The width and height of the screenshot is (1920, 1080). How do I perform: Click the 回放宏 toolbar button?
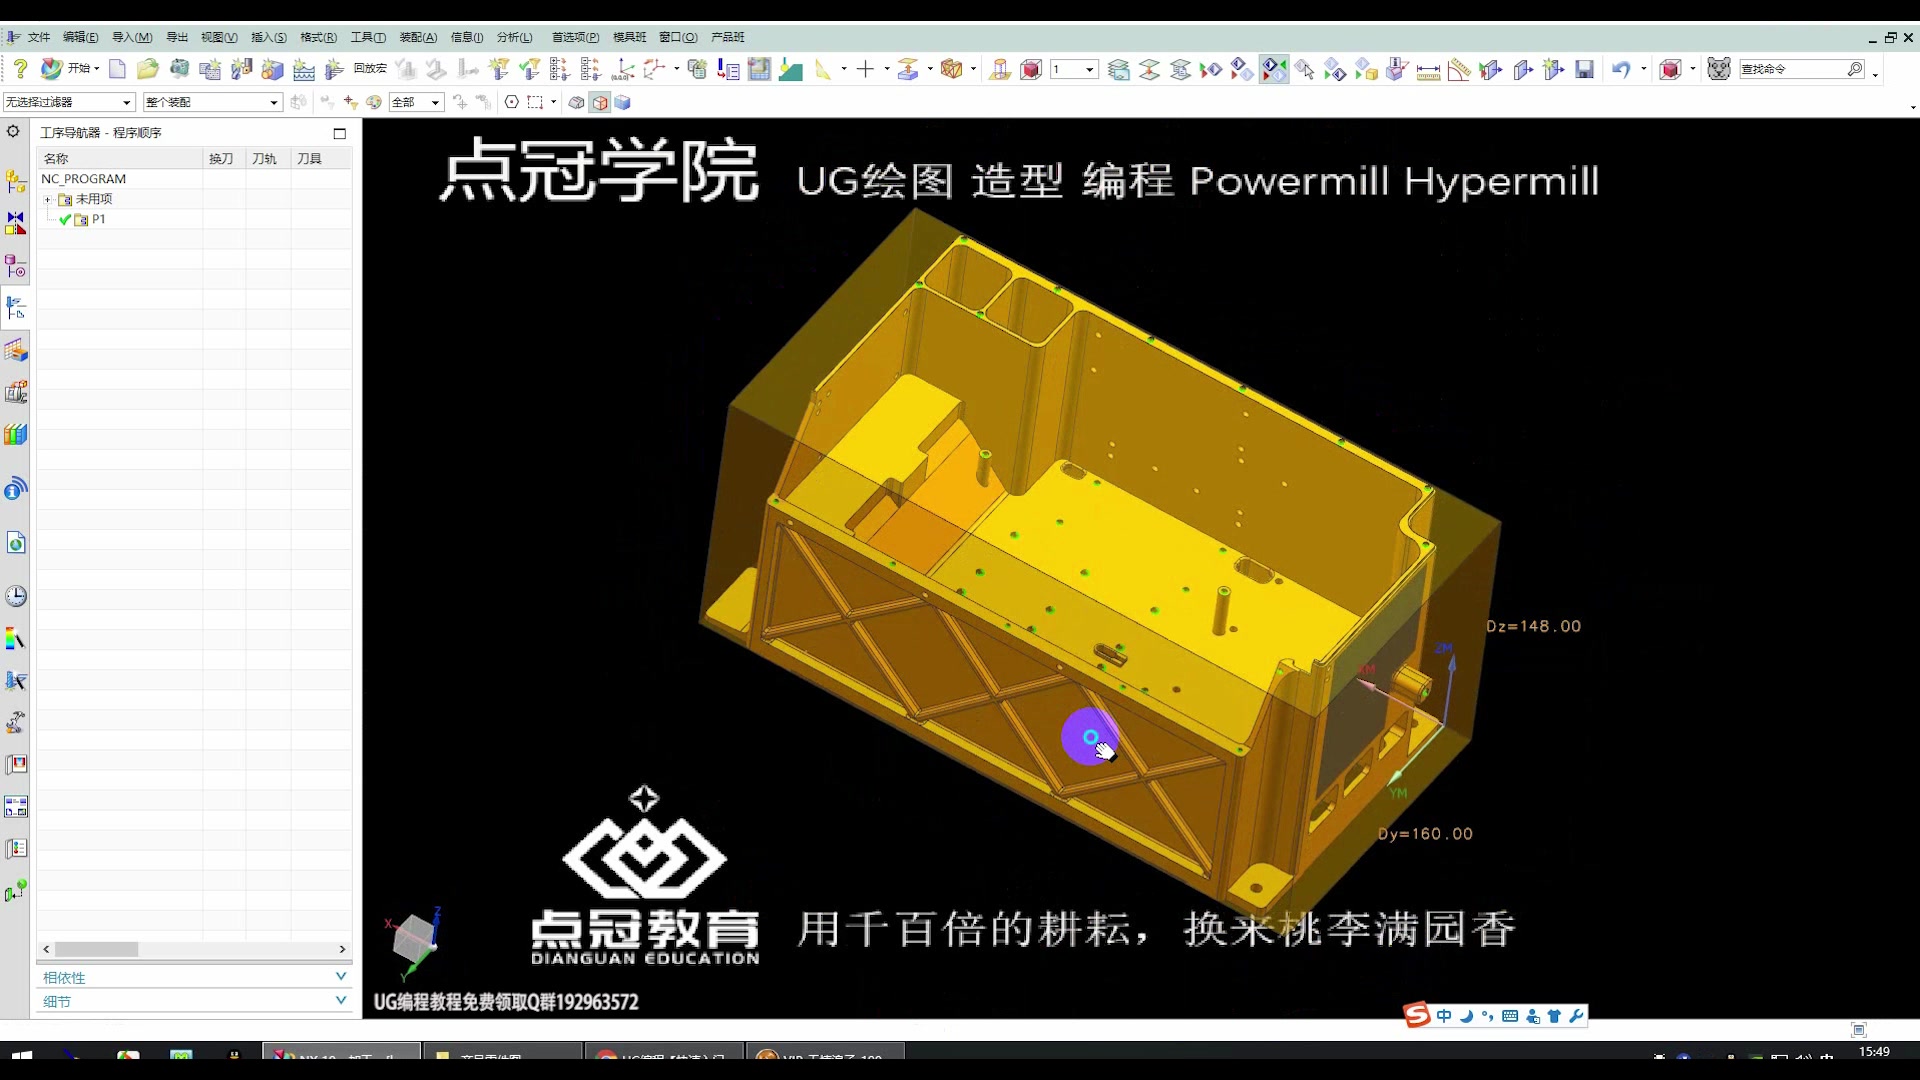tap(369, 68)
